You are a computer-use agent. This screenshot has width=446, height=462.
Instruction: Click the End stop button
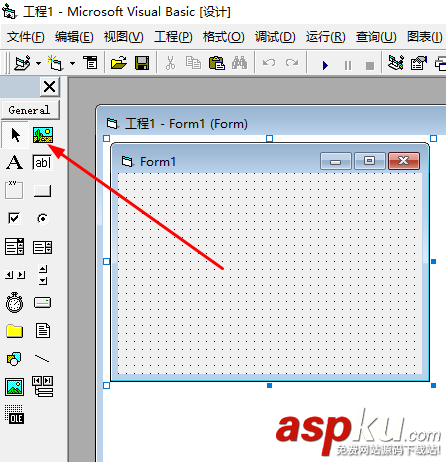370,66
